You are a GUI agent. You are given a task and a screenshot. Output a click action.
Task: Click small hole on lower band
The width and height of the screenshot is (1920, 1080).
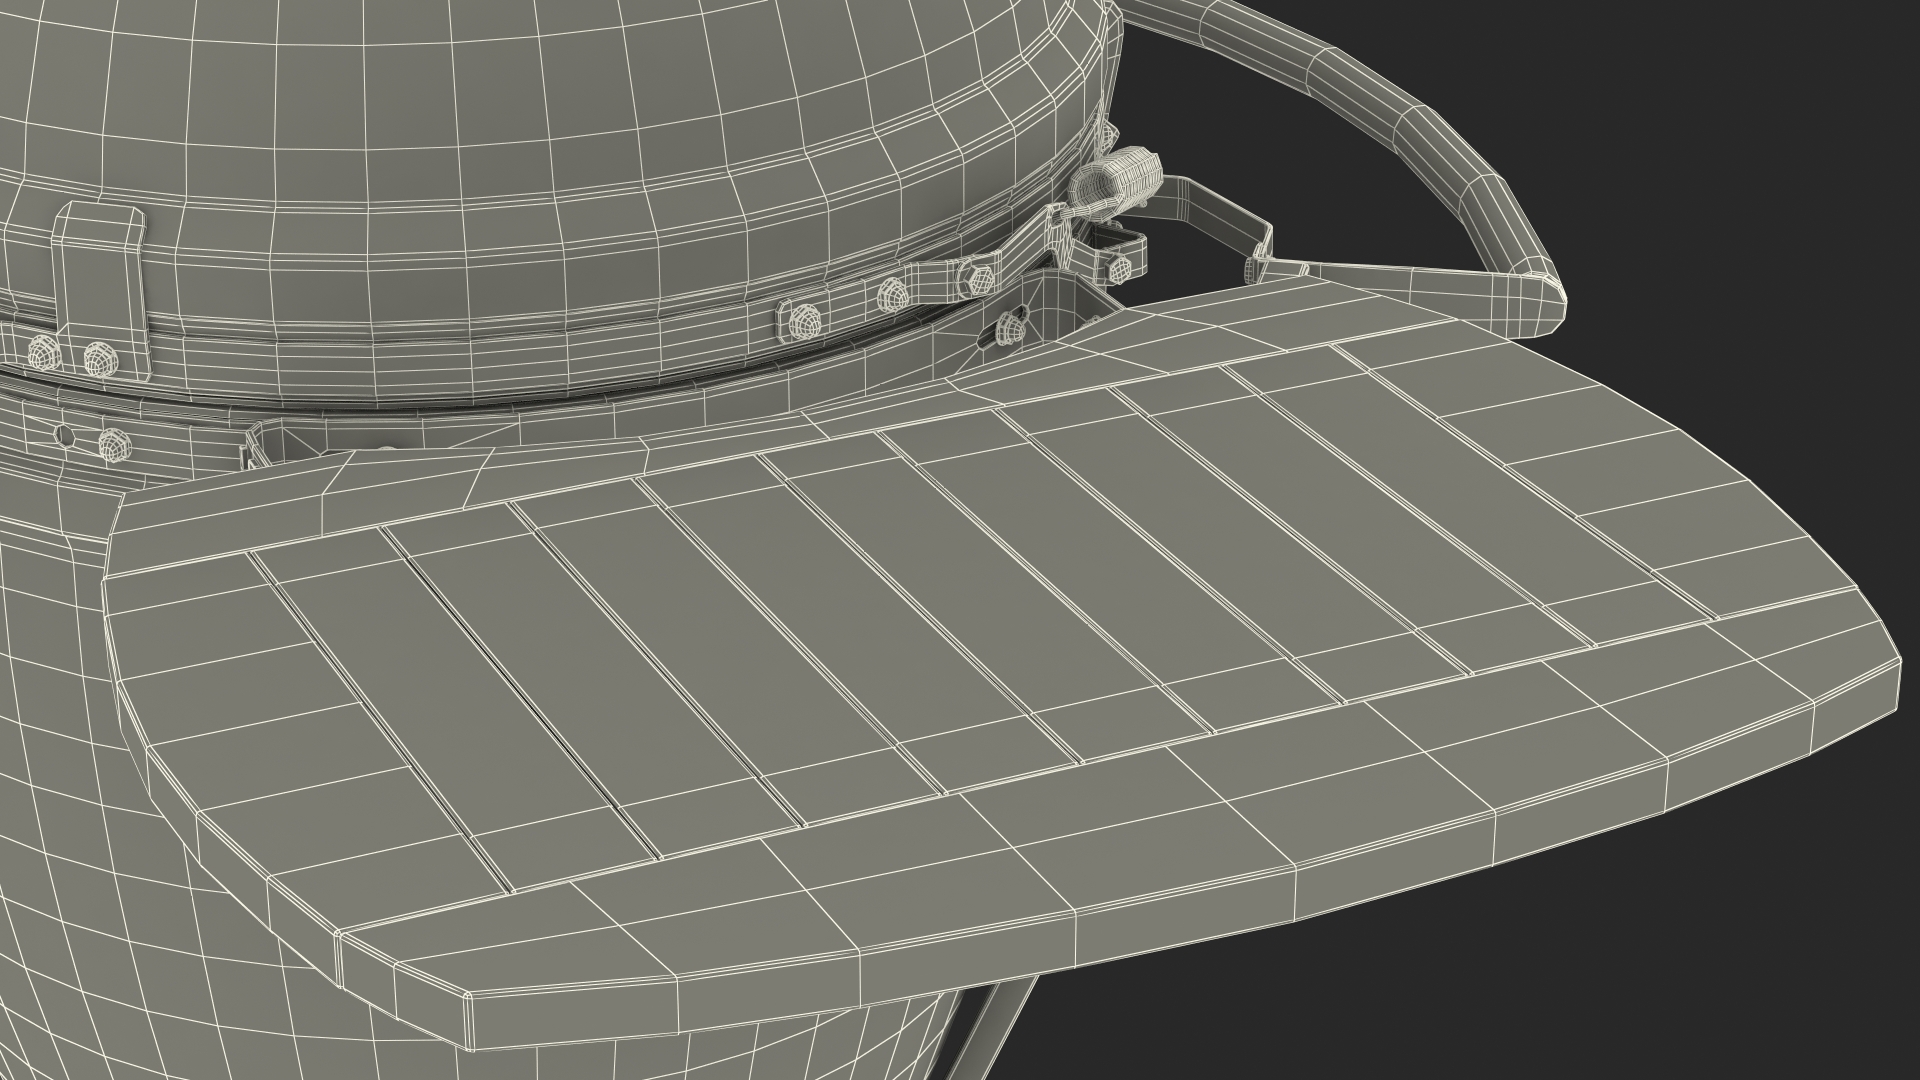65,435
